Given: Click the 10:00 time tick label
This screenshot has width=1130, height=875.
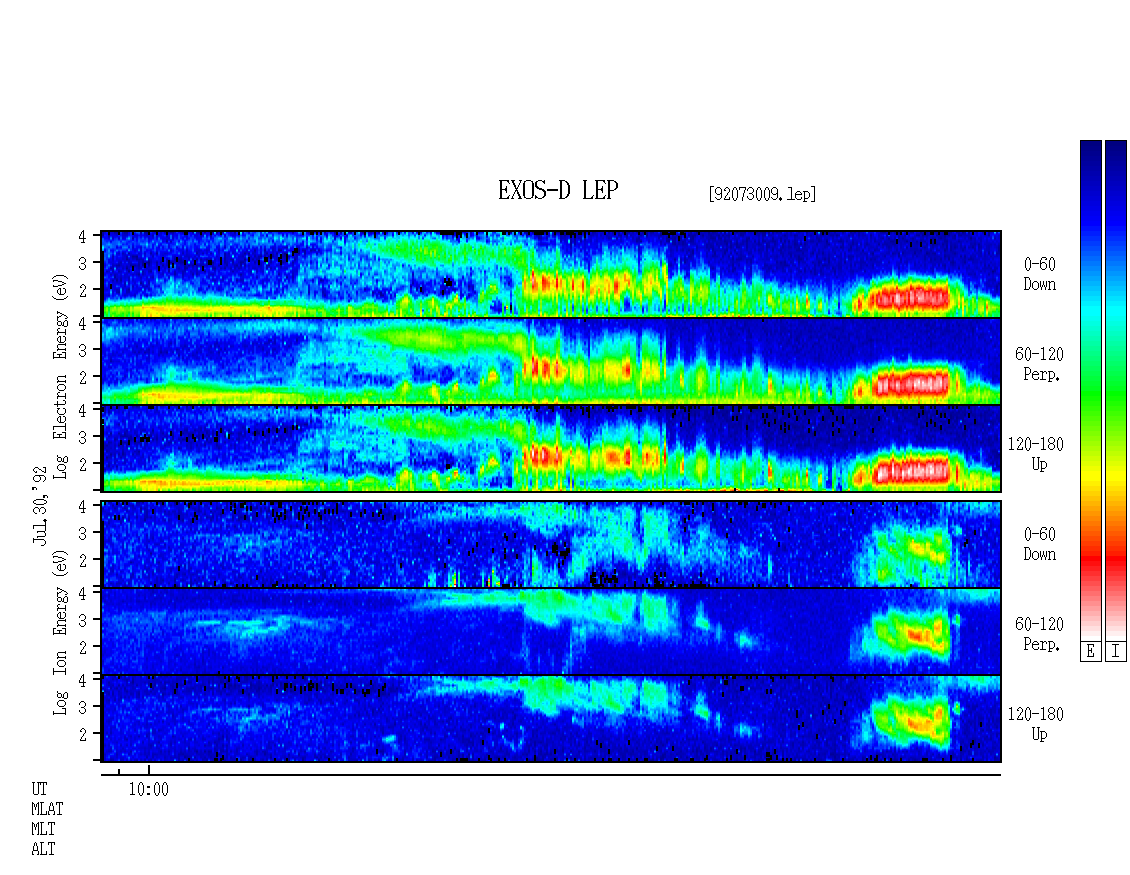Looking at the screenshot, I should (148, 790).
